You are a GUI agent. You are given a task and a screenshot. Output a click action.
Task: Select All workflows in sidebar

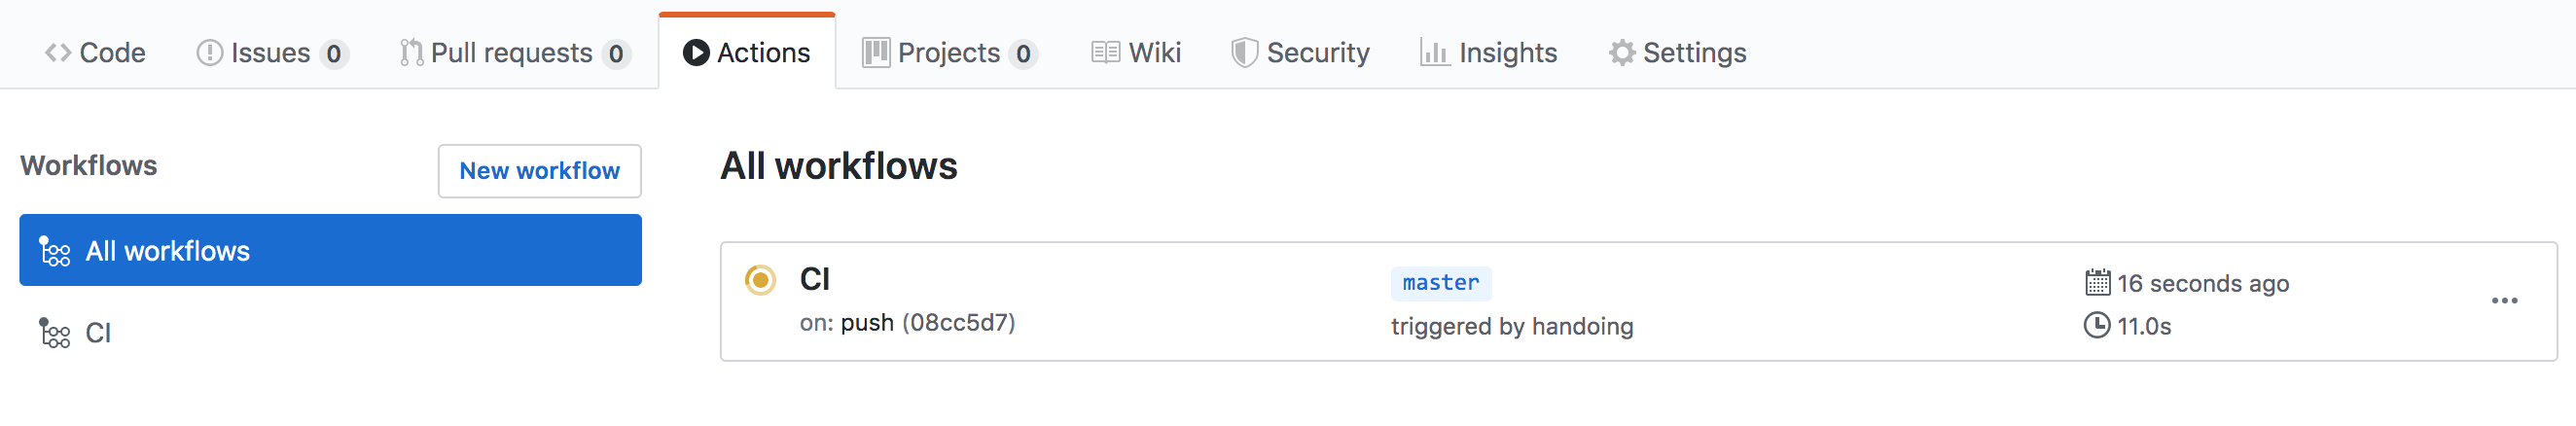[330, 250]
